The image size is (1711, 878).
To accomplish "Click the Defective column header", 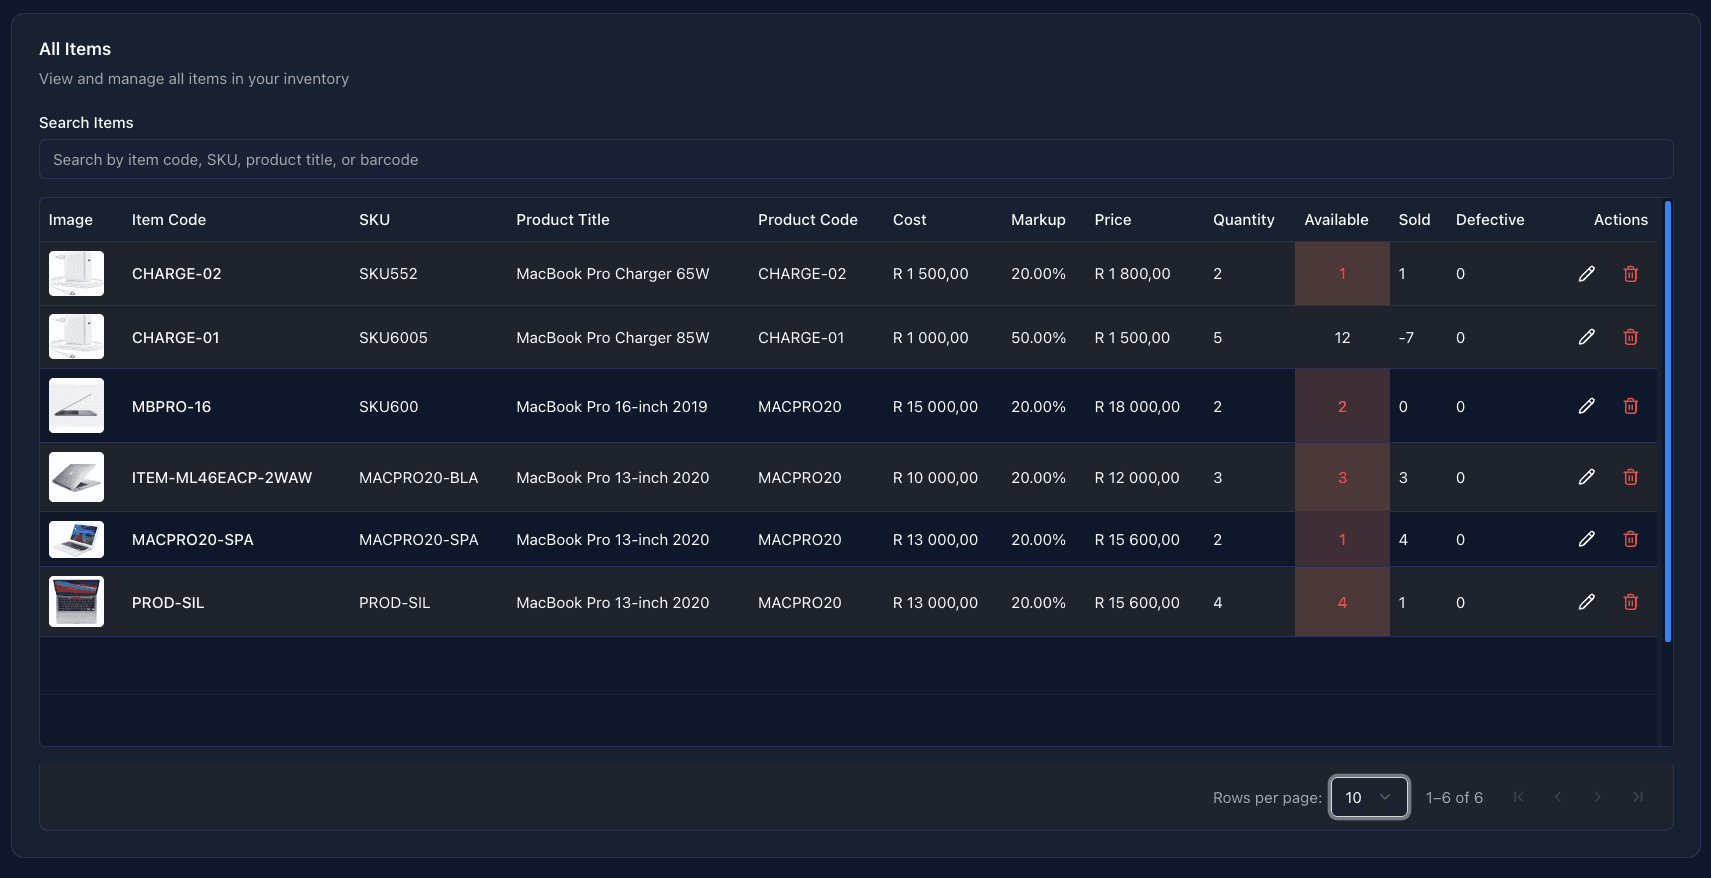I will [x=1490, y=220].
